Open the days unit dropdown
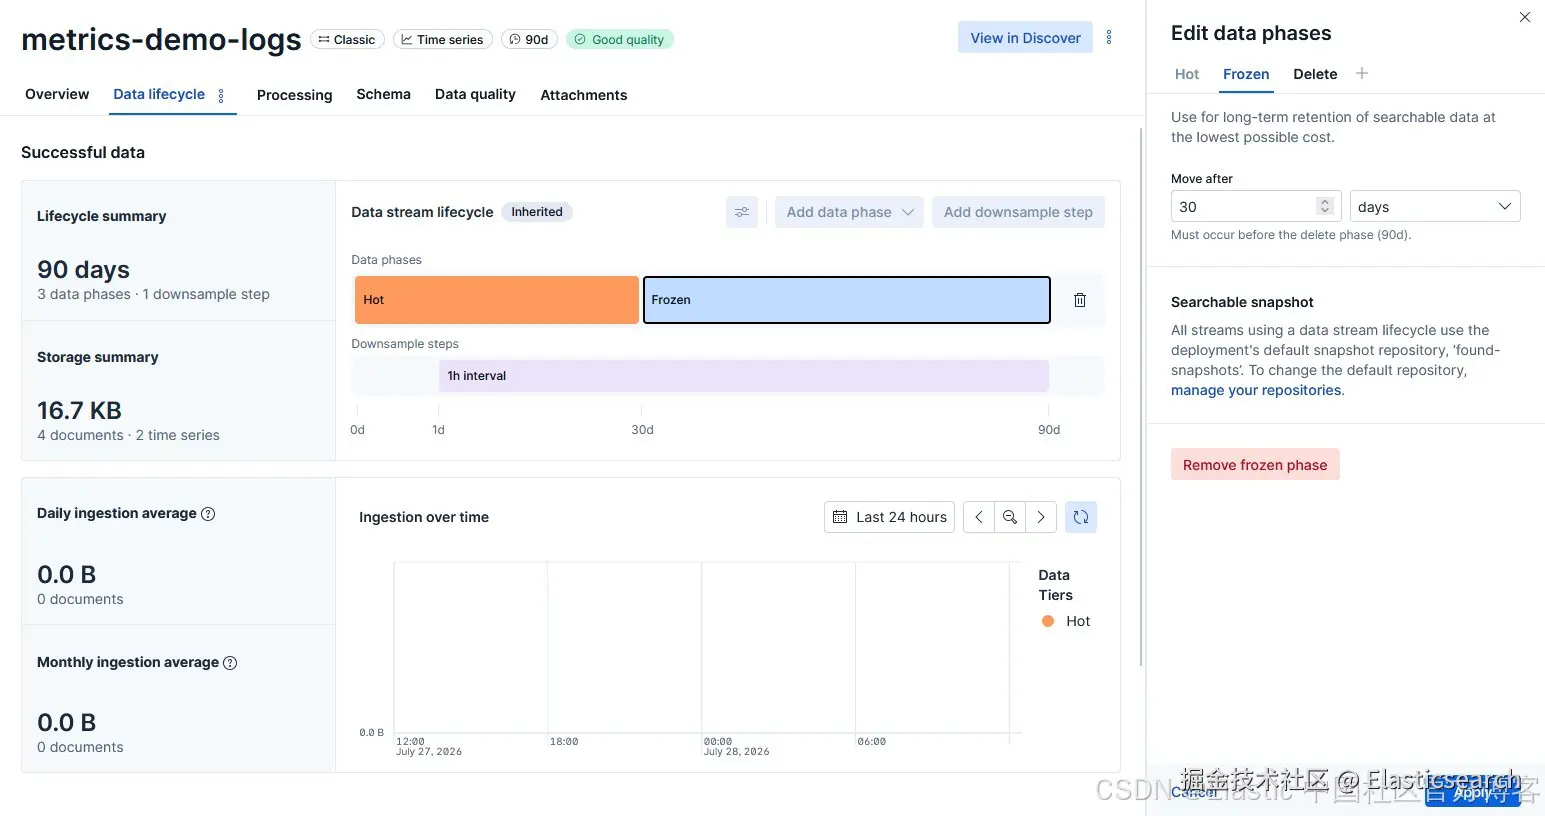1545x816 pixels. [1435, 206]
